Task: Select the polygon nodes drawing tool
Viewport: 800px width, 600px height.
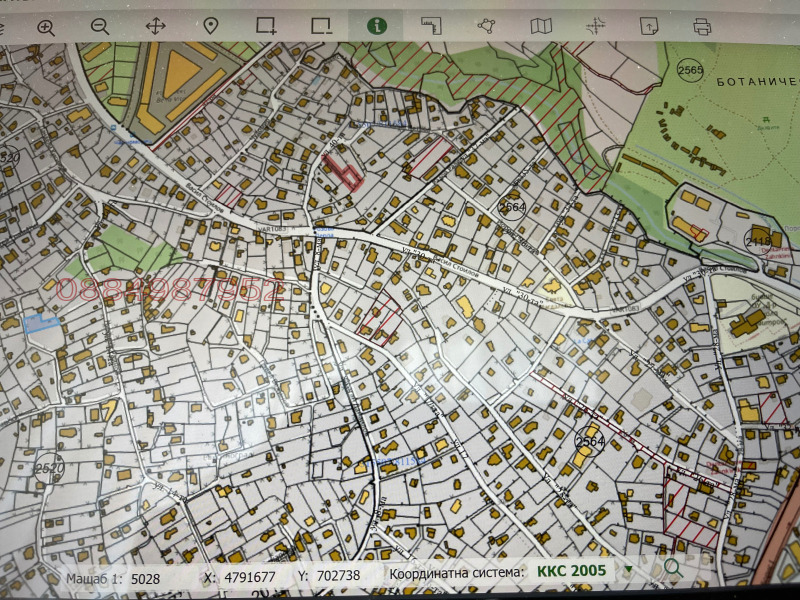Action: click(486, 26)
